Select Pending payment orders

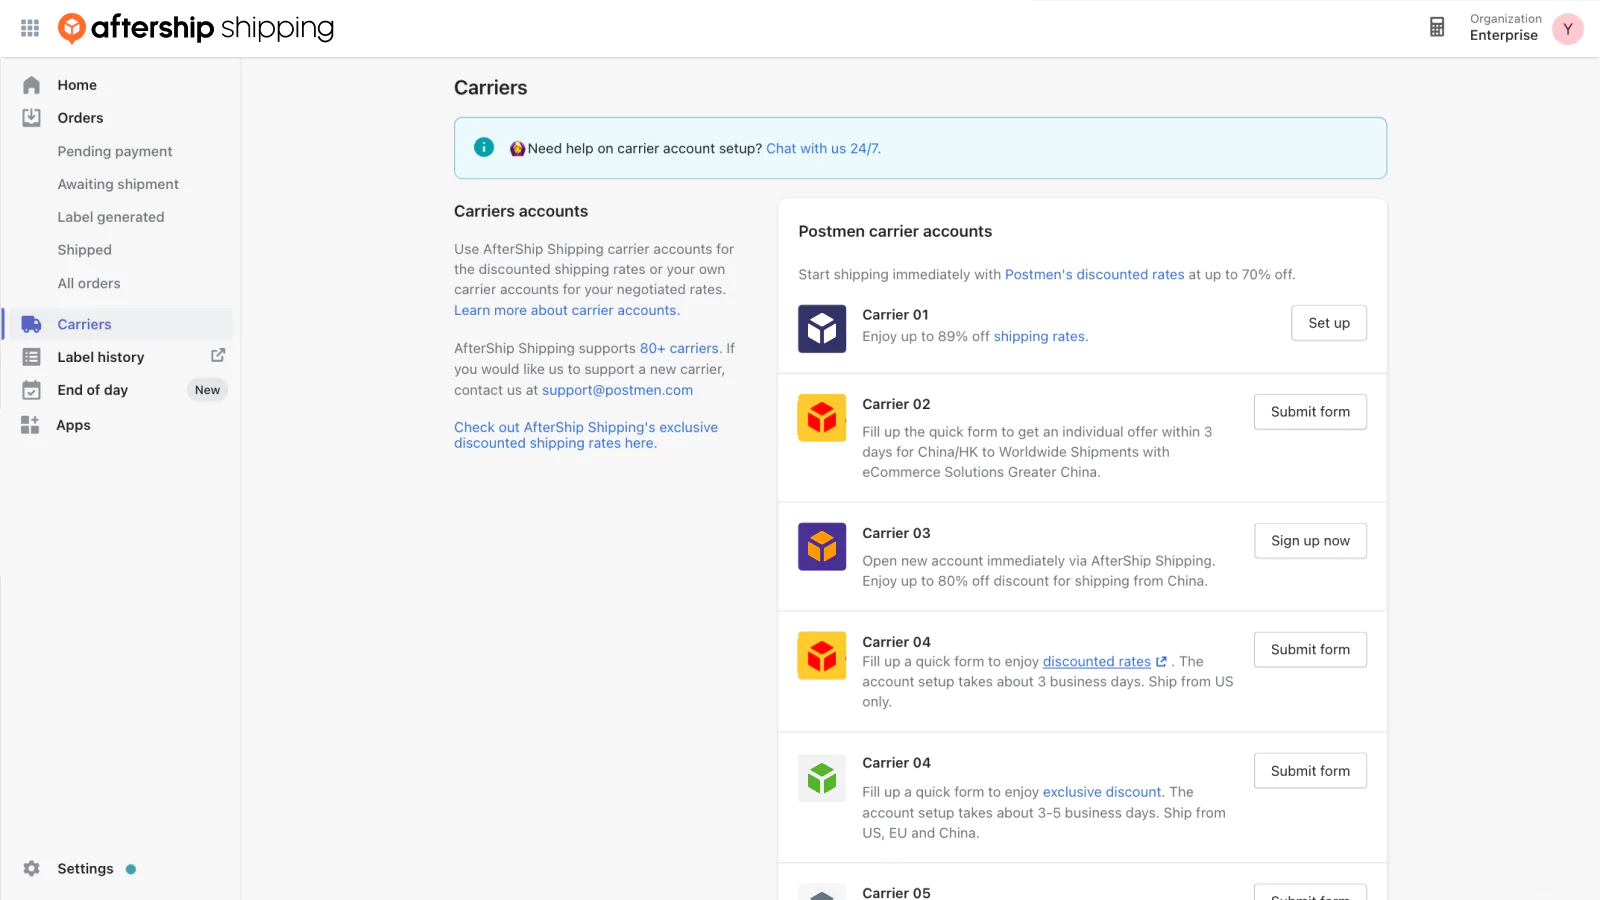click(x=115, y=151)
